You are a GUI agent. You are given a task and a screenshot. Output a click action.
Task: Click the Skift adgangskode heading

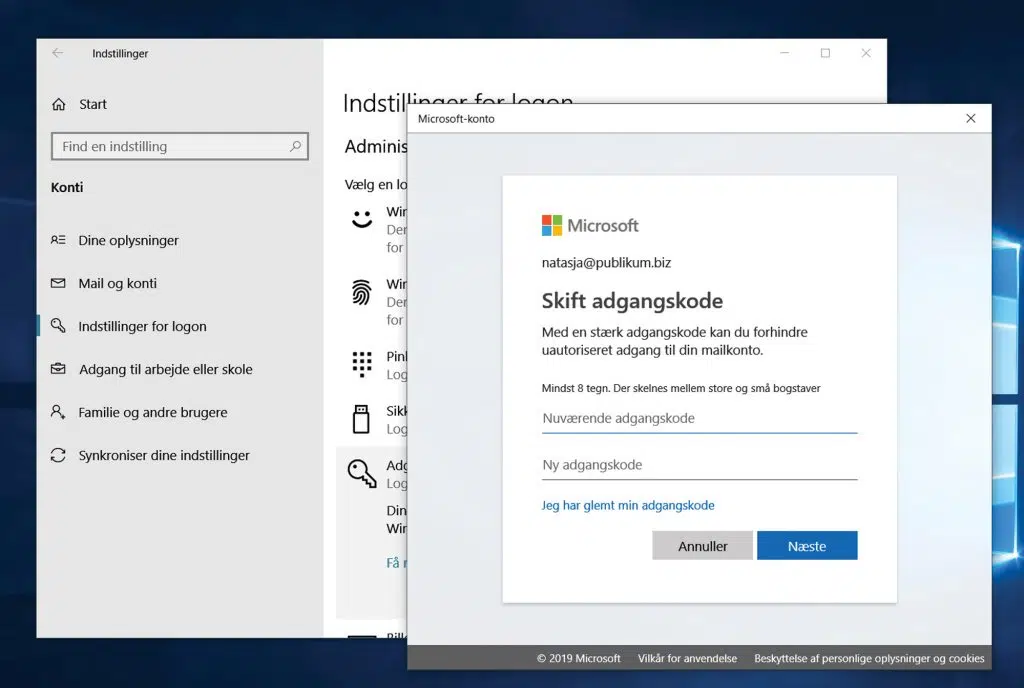633,301
